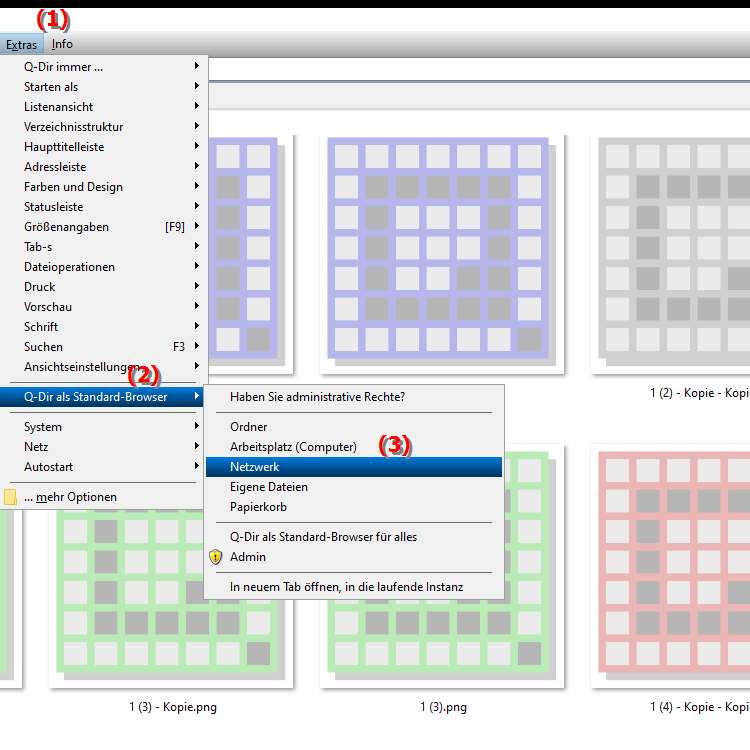Click the Admin shield icon

pos(215,557)
